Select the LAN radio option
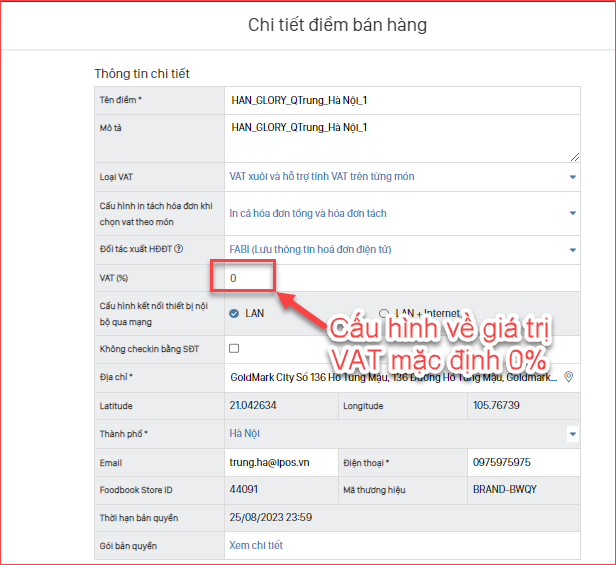Image resolution: width=616 pixels, height=565 pixels. coord(234,313)
